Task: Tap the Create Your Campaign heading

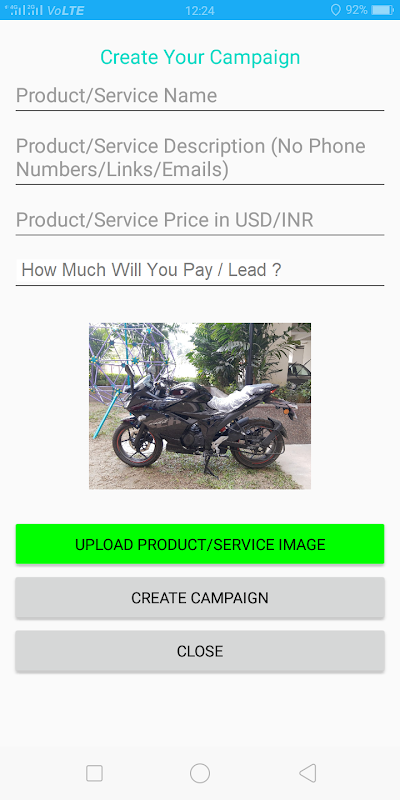Action: pyautogui.click(x=200, y=57)
